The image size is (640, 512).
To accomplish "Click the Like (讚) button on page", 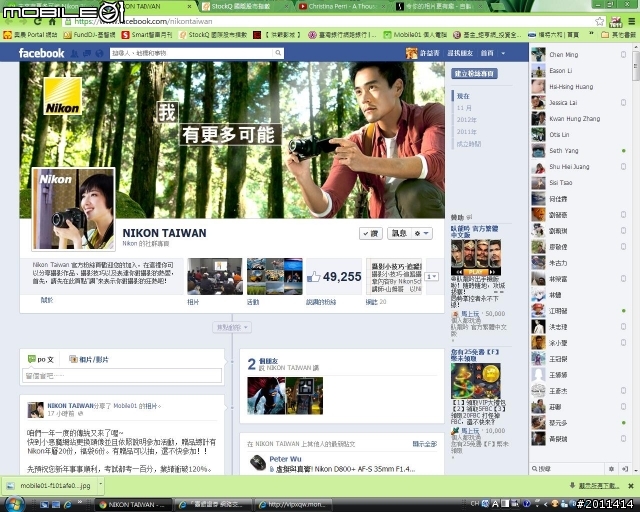I will pos(371,234).
